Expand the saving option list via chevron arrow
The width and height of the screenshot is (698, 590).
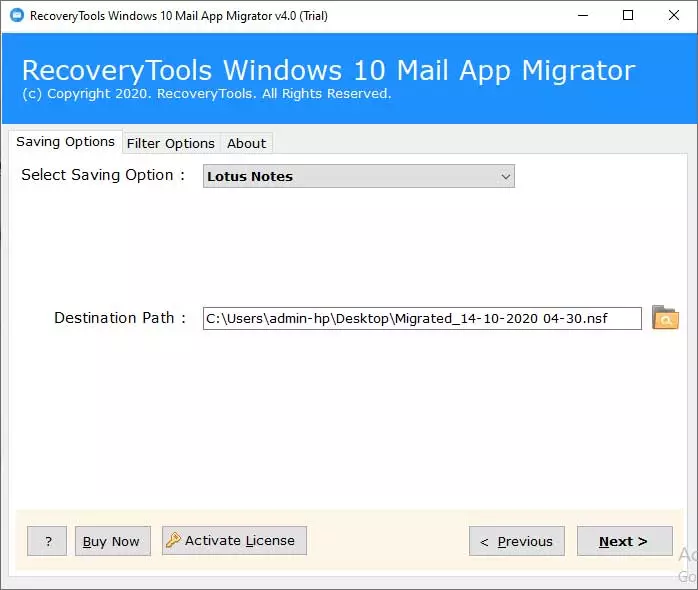505,176
